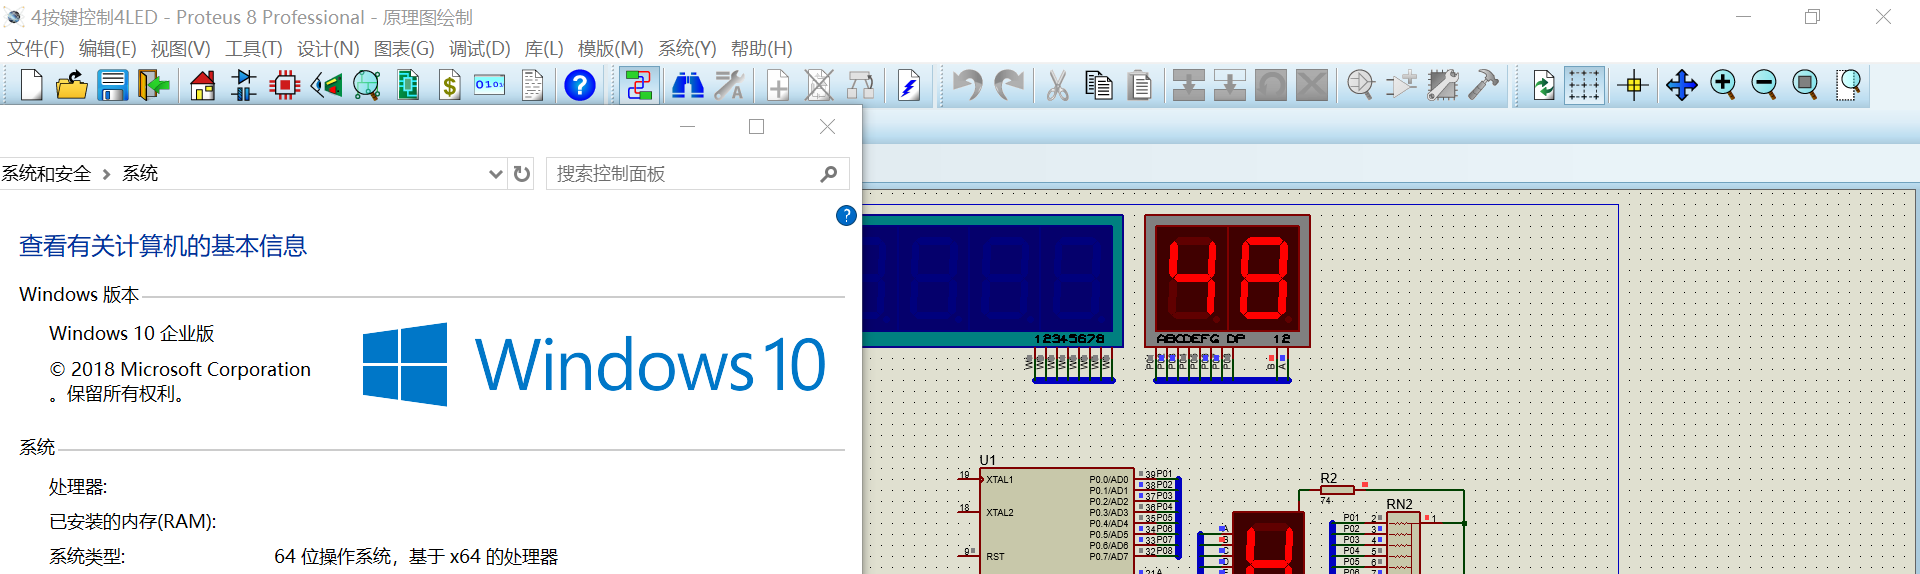Run Electrical Rules Check lightning icon
Viewport: 1920px width, 574px height.
pyautogui.click(x=909, y=86)
